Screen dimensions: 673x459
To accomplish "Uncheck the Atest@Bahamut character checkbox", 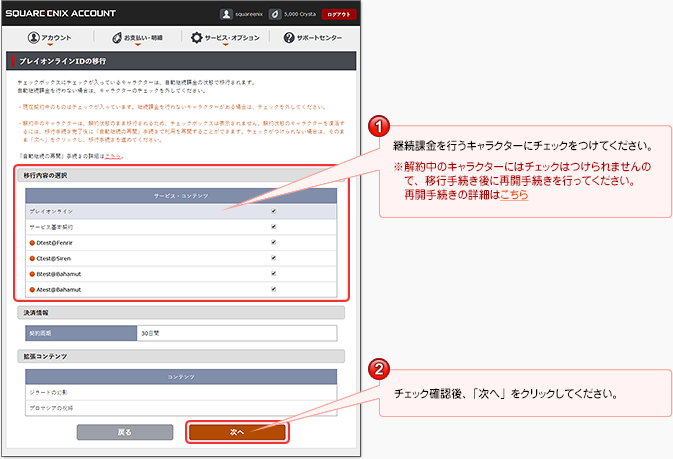I will click(273, 289).
